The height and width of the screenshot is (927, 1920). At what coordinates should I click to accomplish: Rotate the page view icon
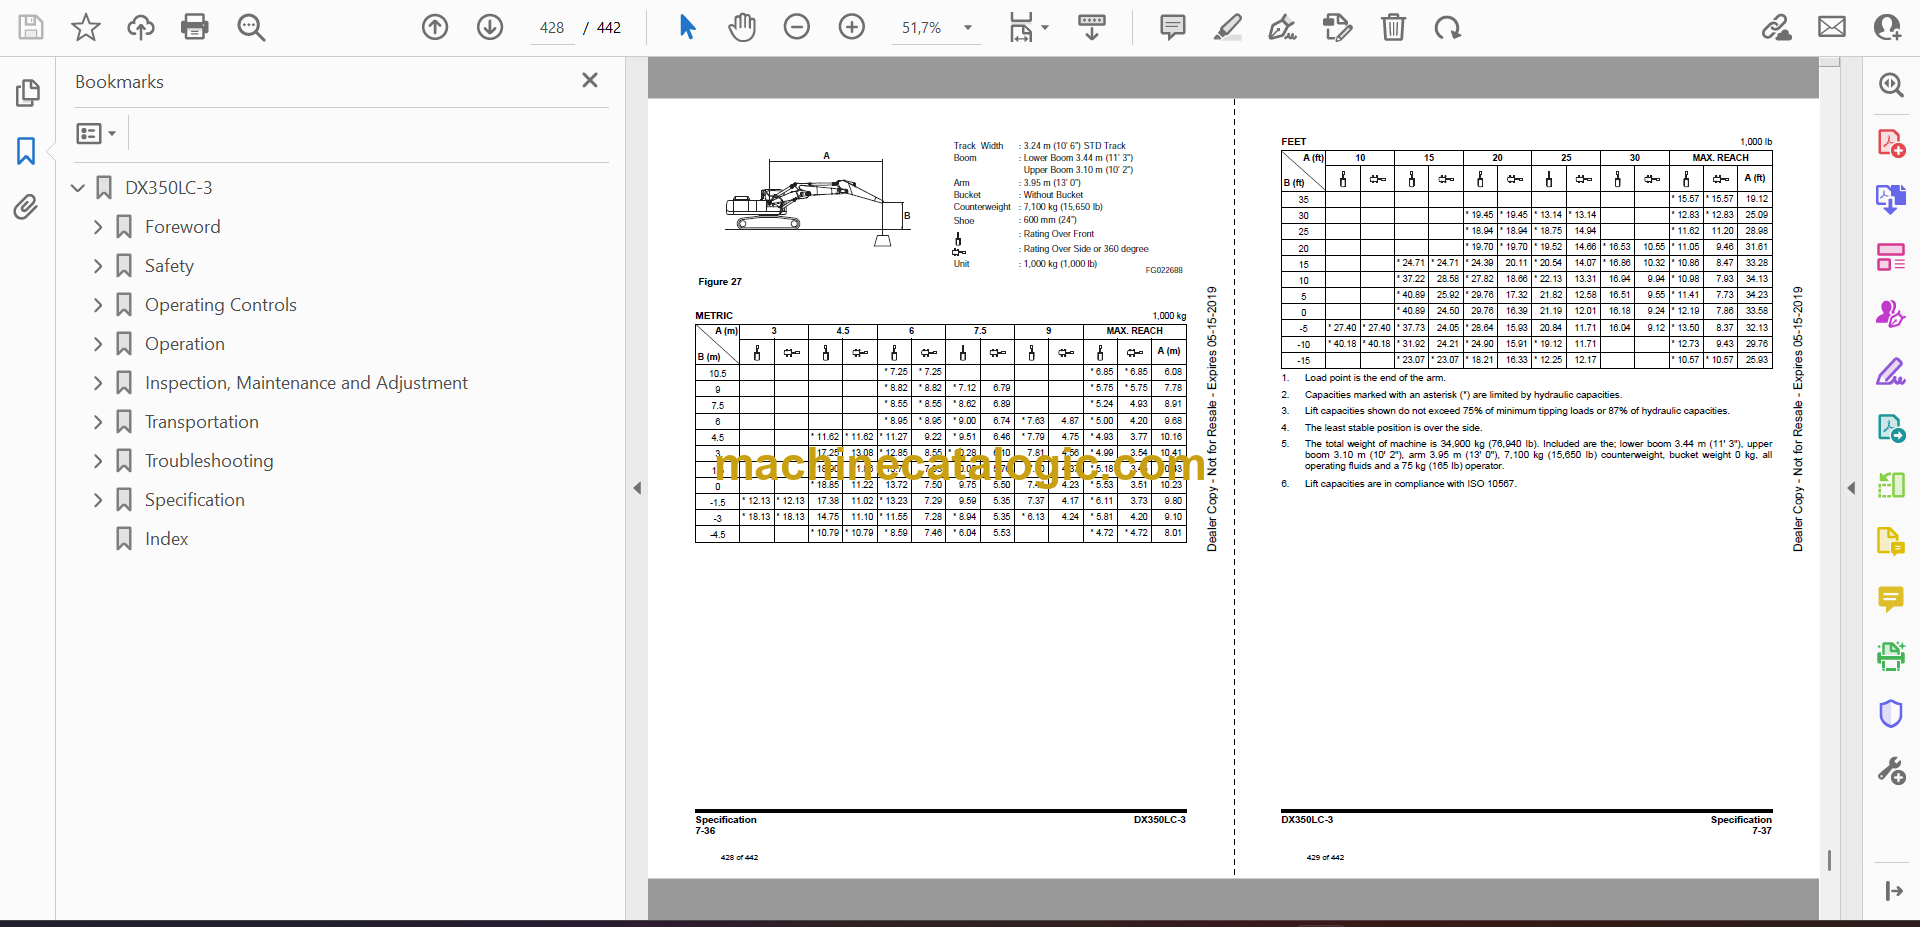[1447, 27]
